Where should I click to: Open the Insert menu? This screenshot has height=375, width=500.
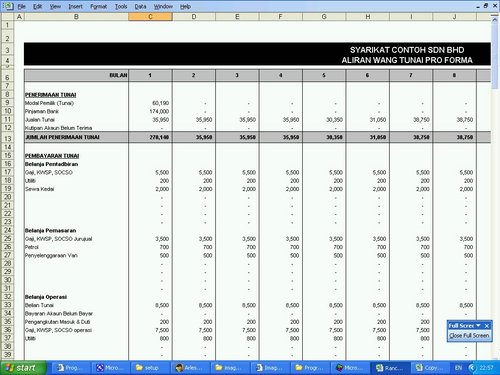point(75,6)
